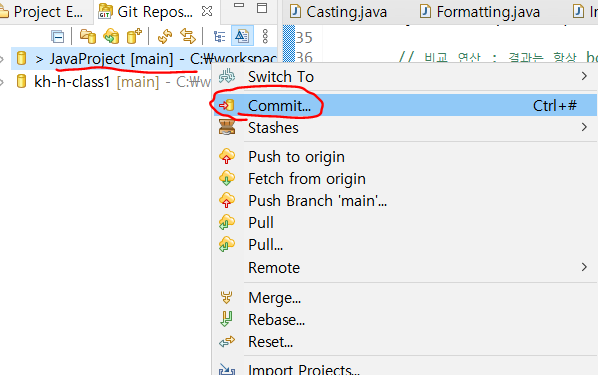Image resolution: width=598 pixels, height=375 pixels.
Task: Open the Git view menu (three dots)
Action: pos(265,37)
